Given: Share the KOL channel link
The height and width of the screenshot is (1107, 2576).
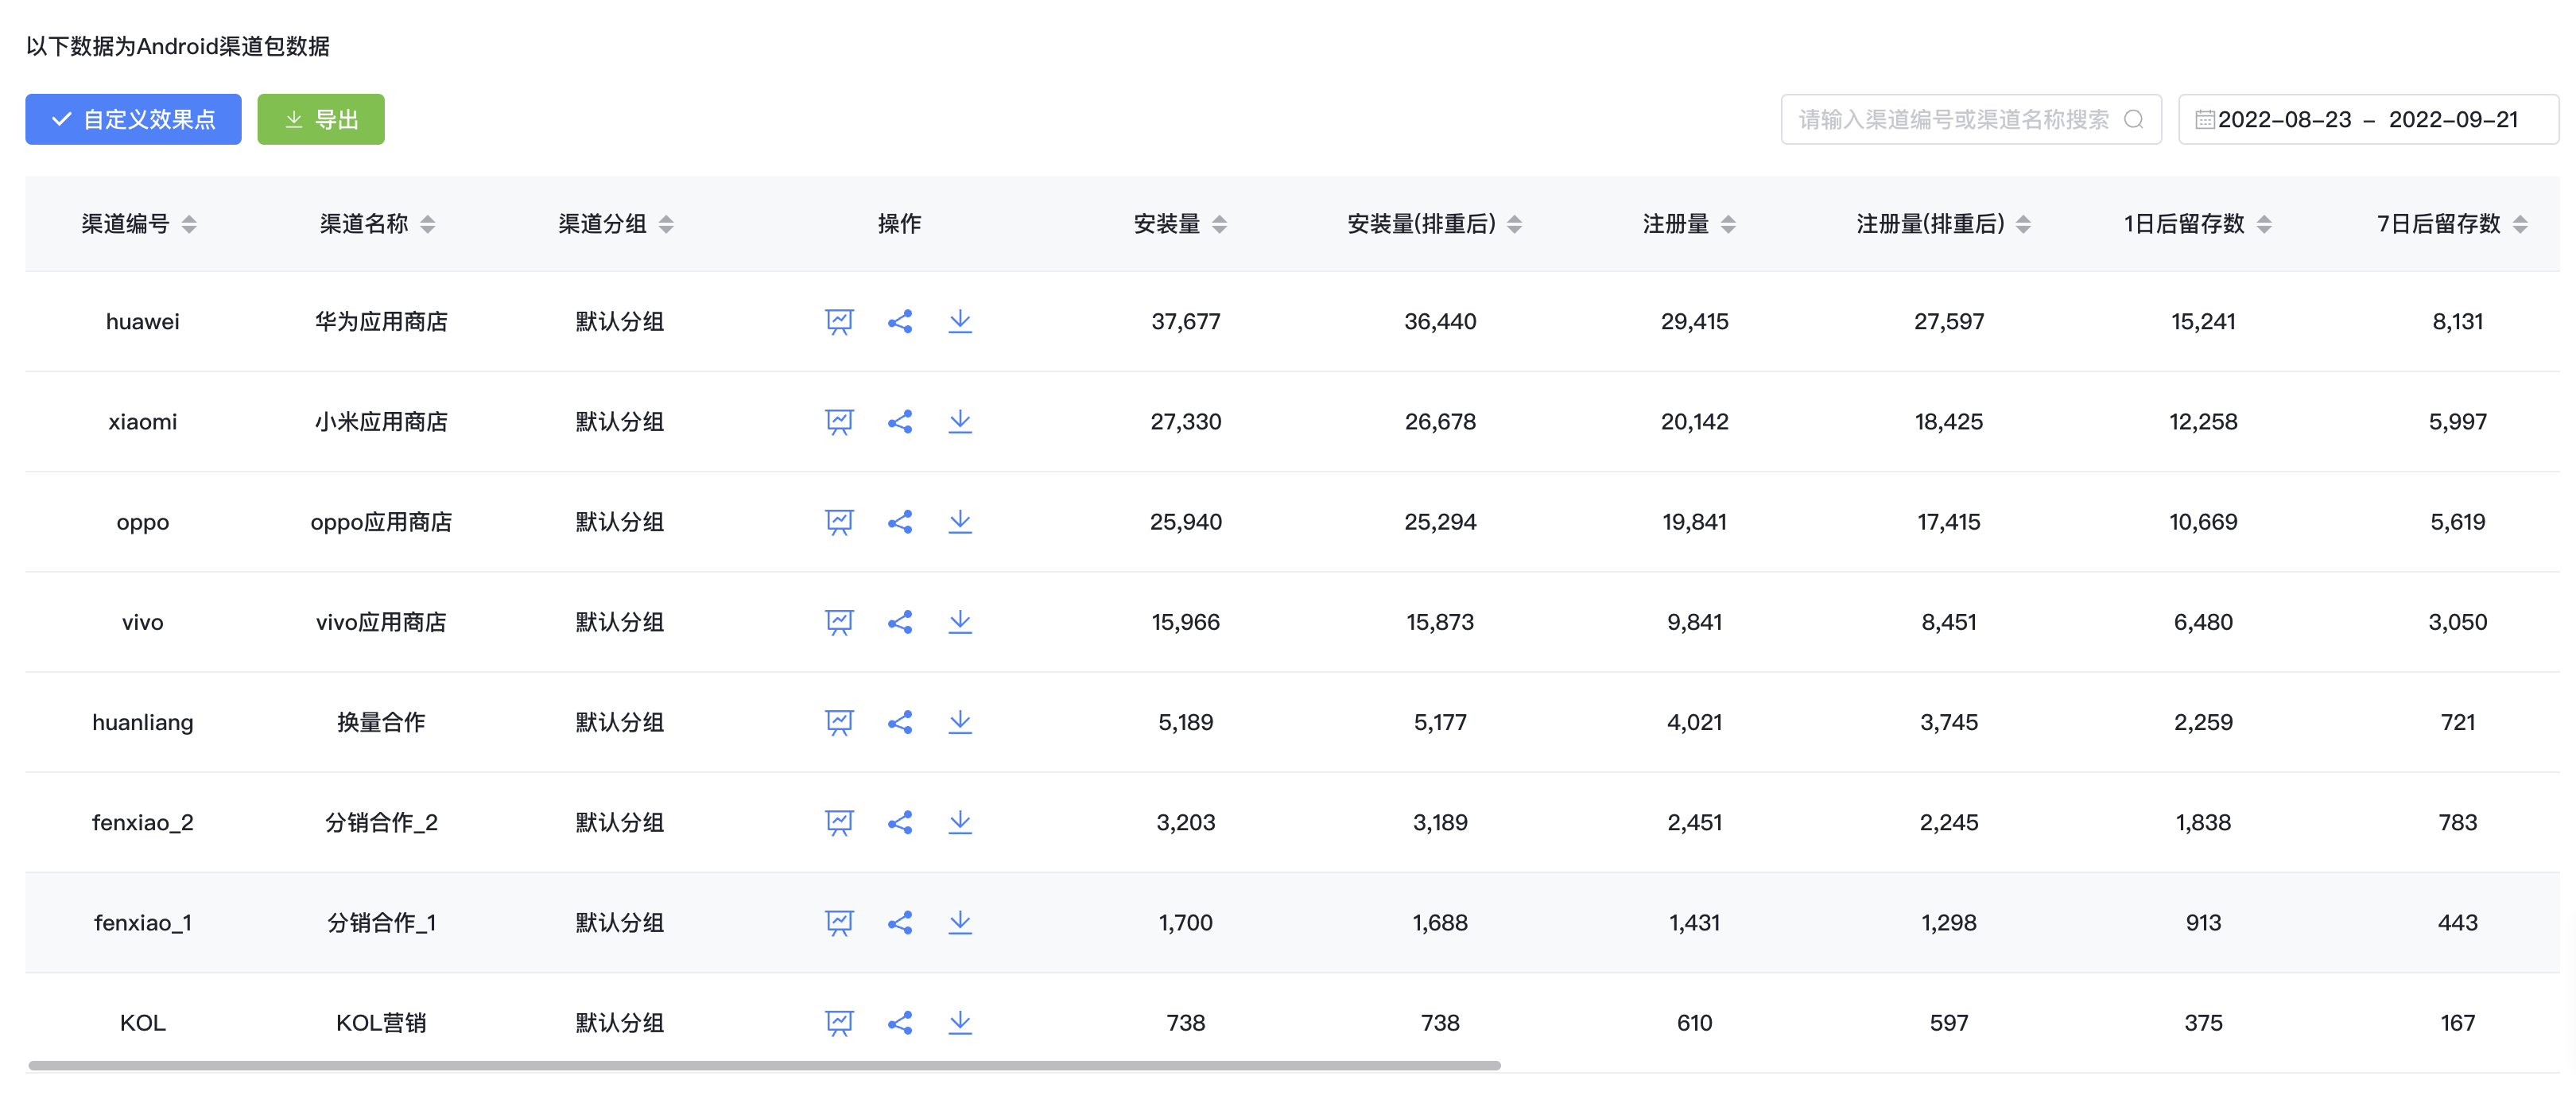Looking at the screenshot, I should 900,1022.
